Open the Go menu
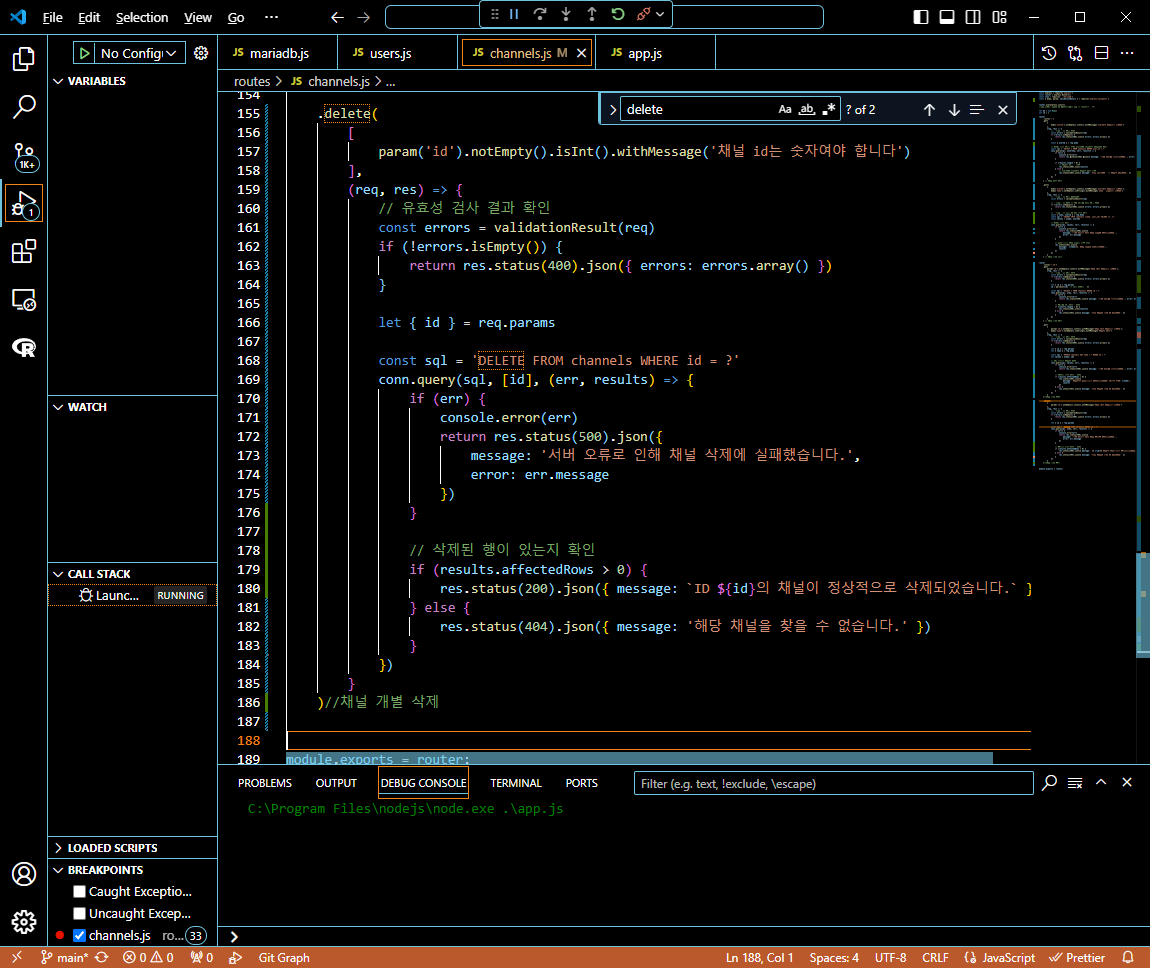Screen dimensions: 1150x968 [x=235, y=18]
